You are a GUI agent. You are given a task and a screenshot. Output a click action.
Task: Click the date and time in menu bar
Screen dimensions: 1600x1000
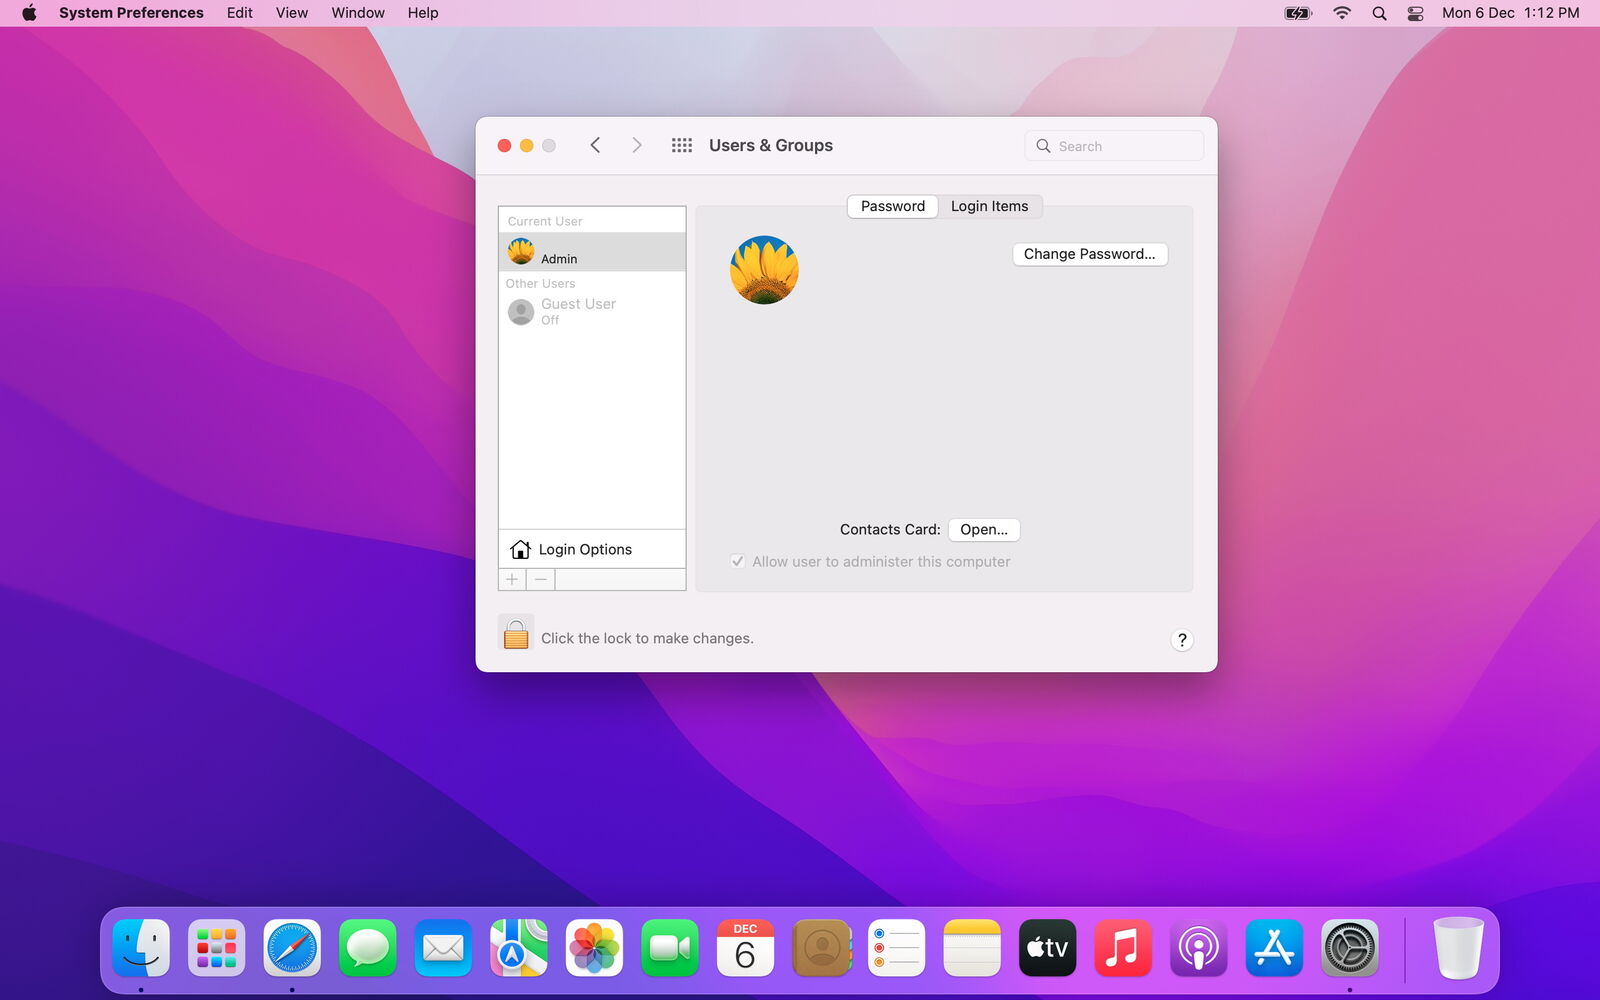[1510, 13]
